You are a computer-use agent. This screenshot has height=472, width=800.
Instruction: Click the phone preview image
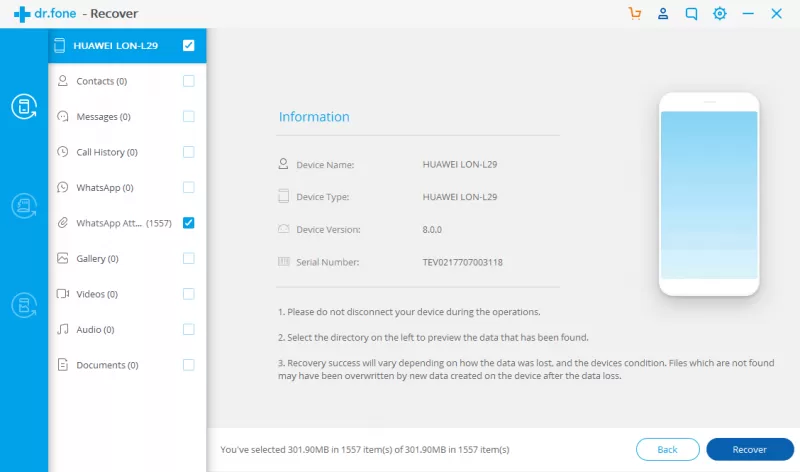click(709, 194)
